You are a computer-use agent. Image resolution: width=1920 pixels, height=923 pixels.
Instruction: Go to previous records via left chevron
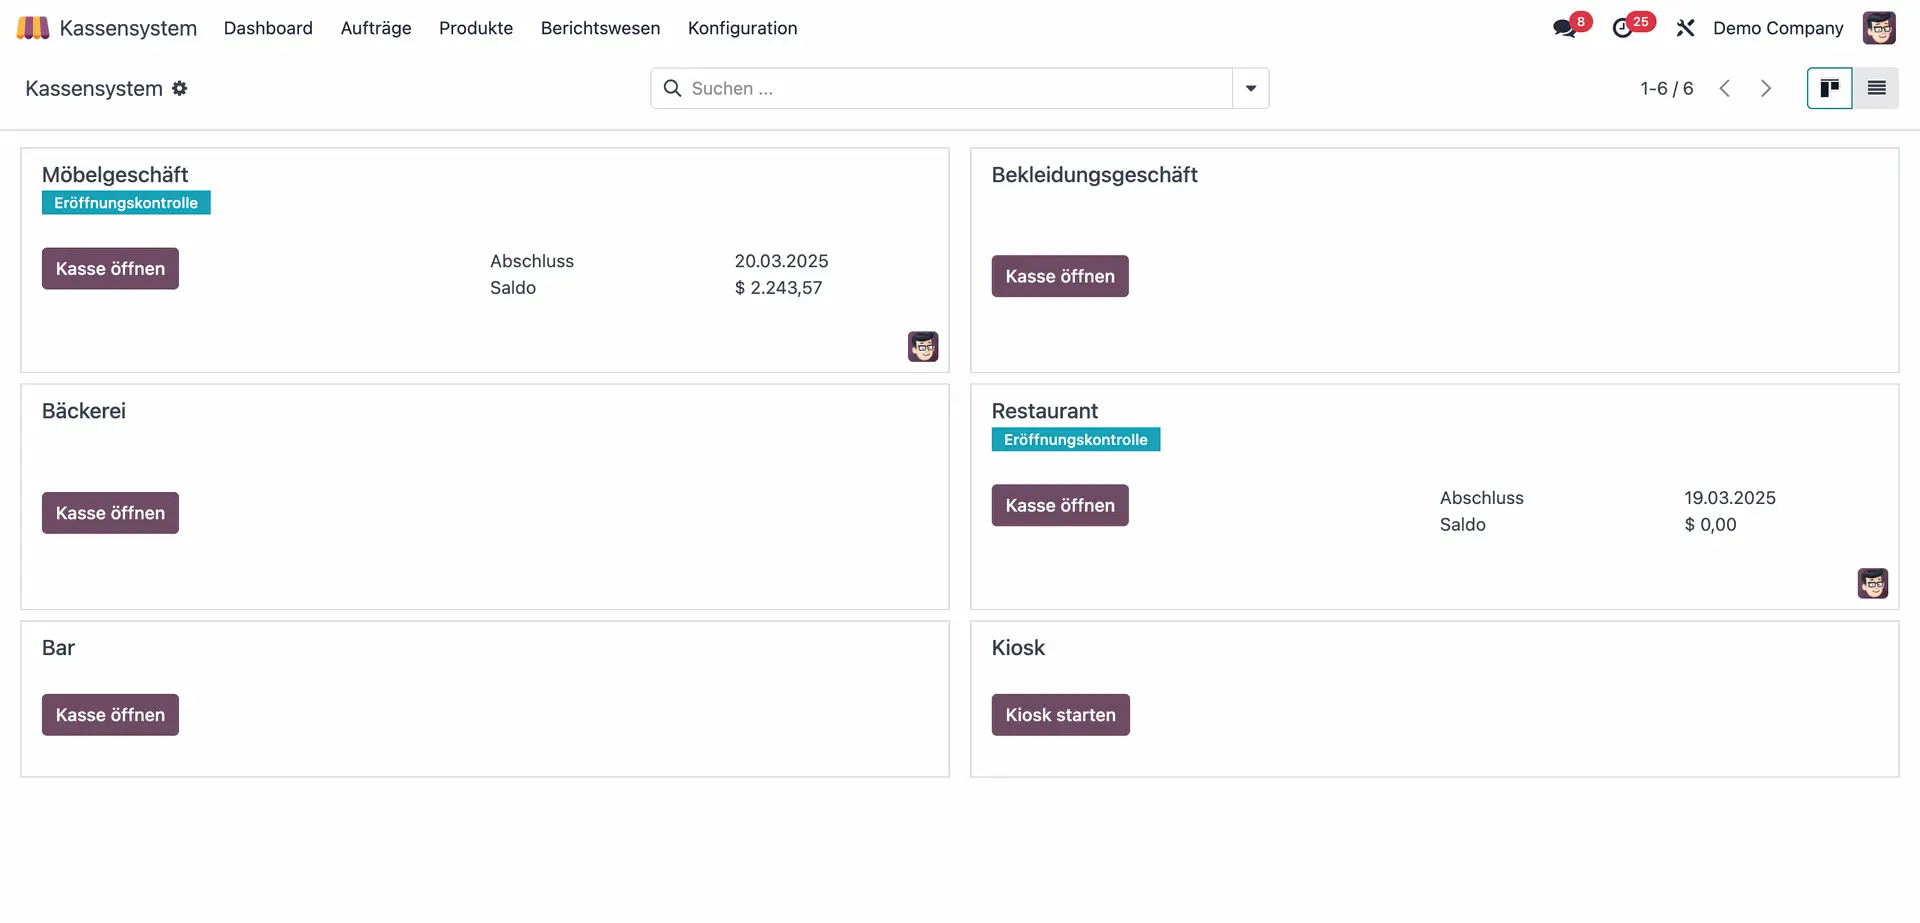coord(1724,88)
